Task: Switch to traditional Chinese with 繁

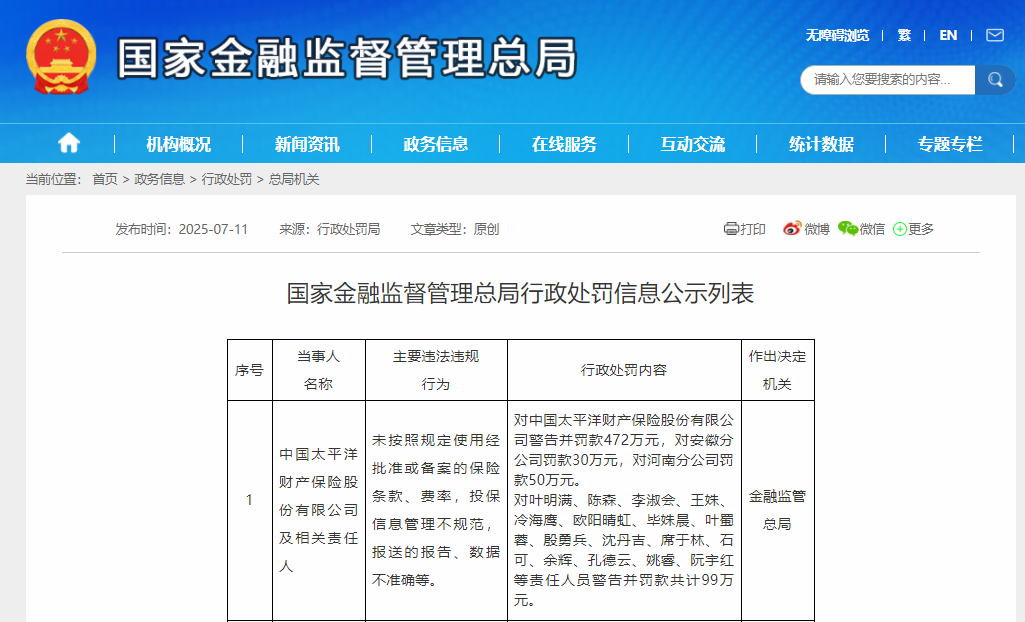Action: click(x=904, y=35)
